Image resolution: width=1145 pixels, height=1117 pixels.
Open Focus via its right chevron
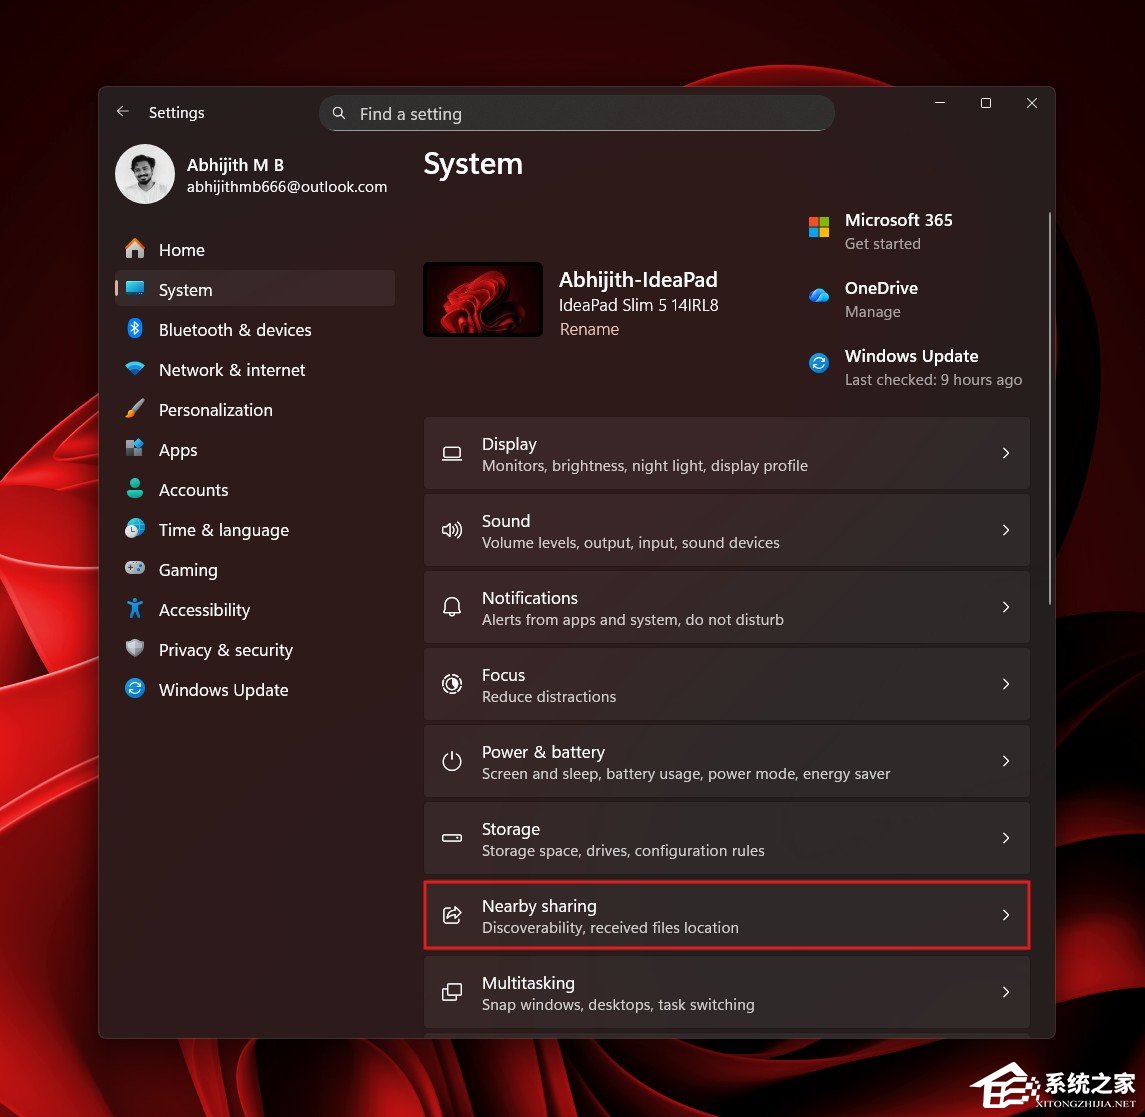[x=1006, y=684]
